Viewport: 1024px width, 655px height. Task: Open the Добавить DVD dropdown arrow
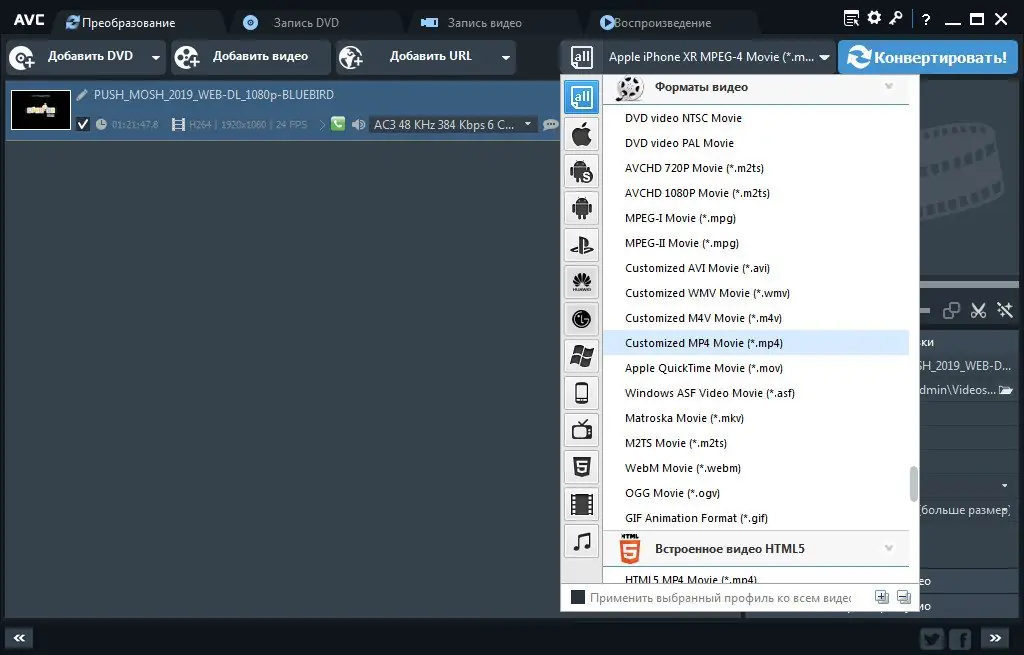pos(155,57)
